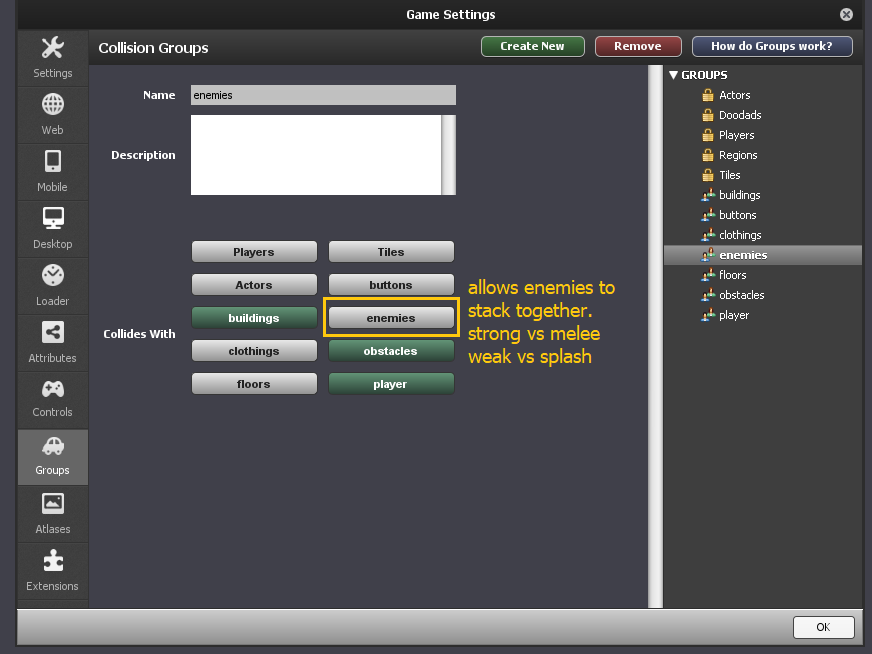Open the Desktop monitor icon

[x=52, y=218]
